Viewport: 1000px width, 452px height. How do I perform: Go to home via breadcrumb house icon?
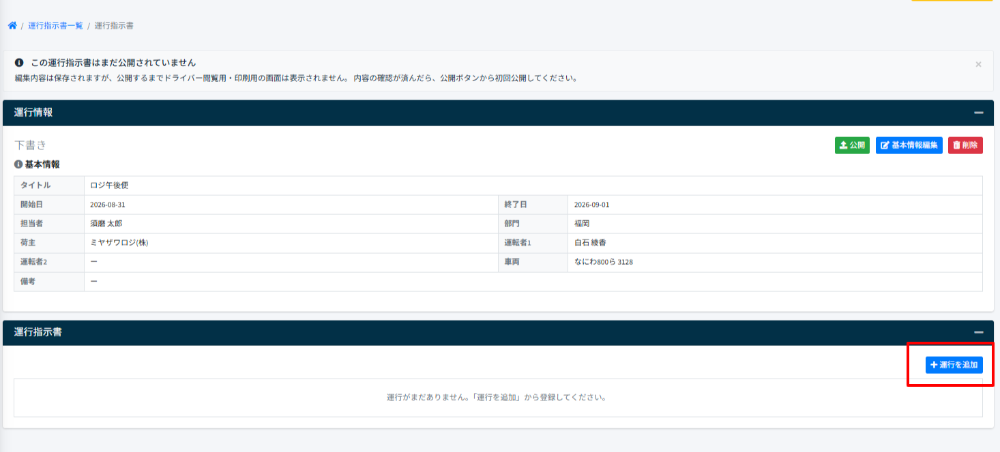coord(12,26)
